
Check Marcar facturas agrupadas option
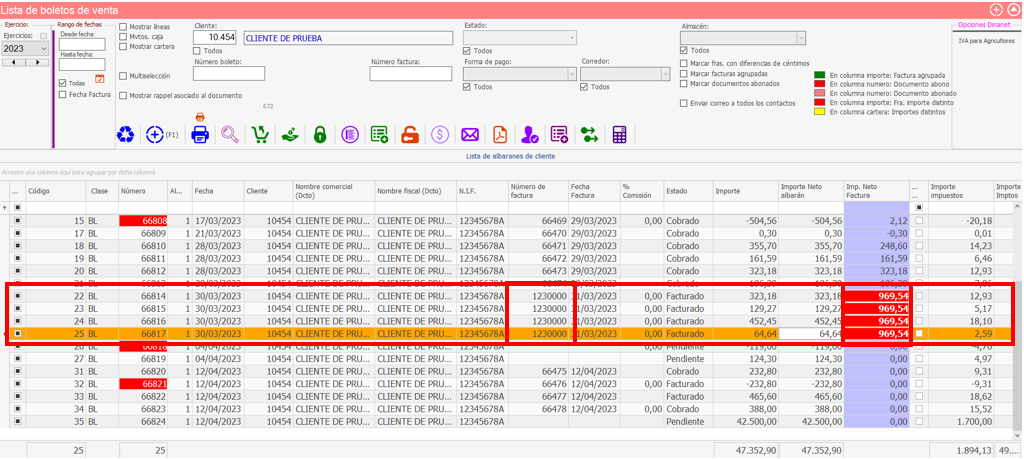click(683, 73)
